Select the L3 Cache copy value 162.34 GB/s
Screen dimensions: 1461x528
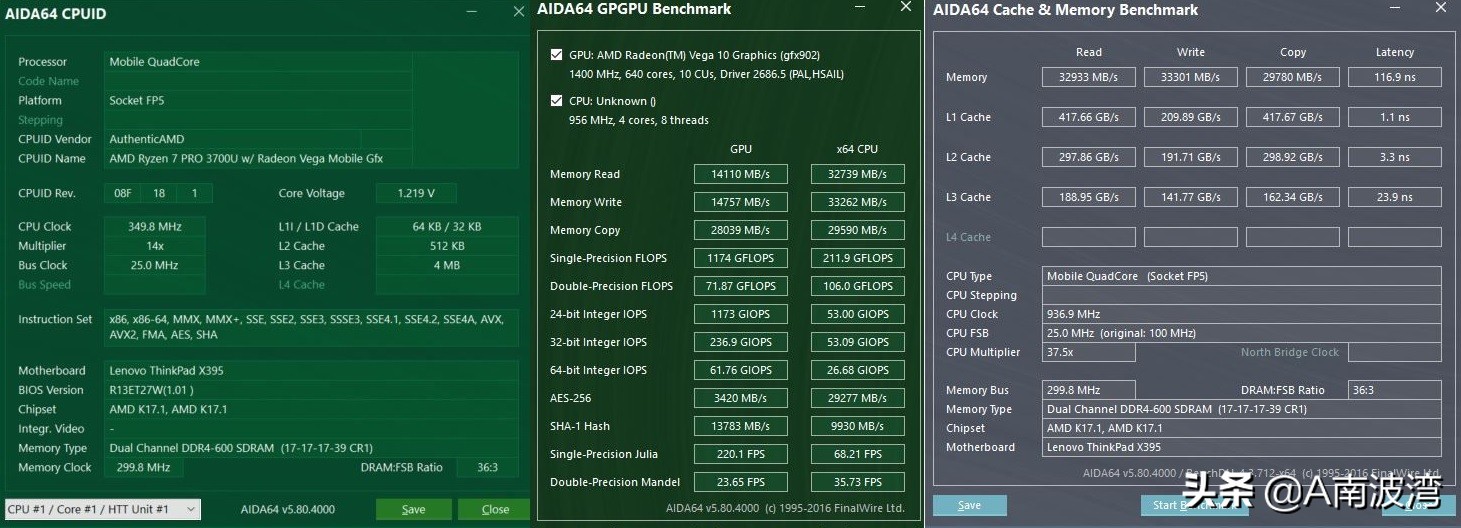click(x=1292, y=197)
